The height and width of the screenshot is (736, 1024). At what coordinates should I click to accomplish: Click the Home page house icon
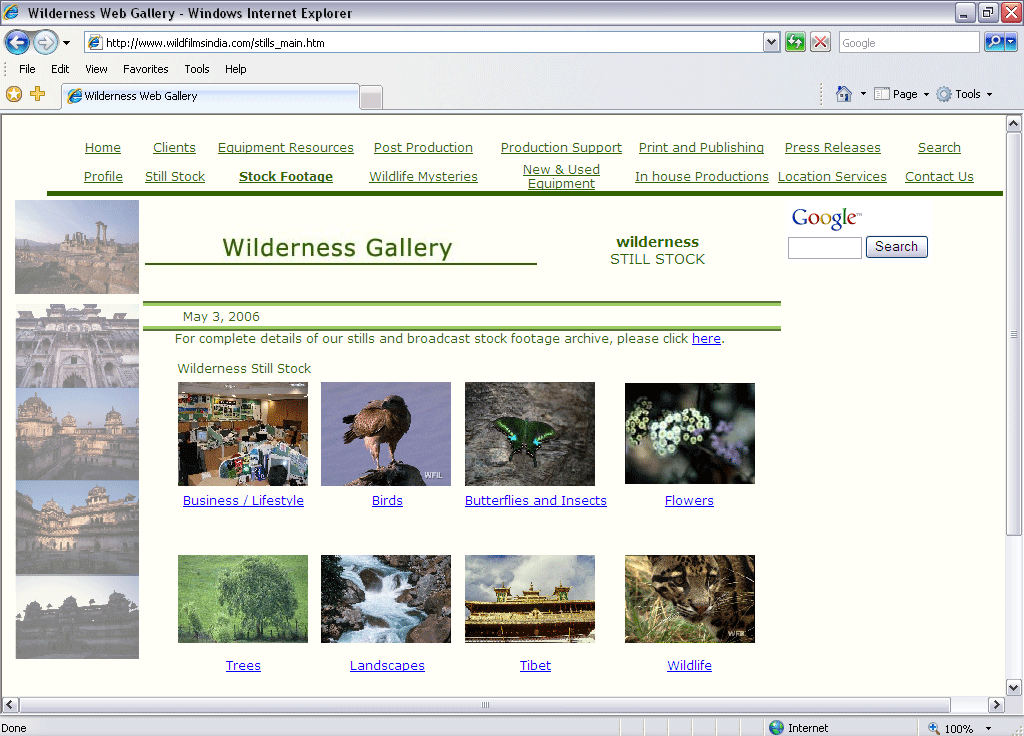(844, 94)
